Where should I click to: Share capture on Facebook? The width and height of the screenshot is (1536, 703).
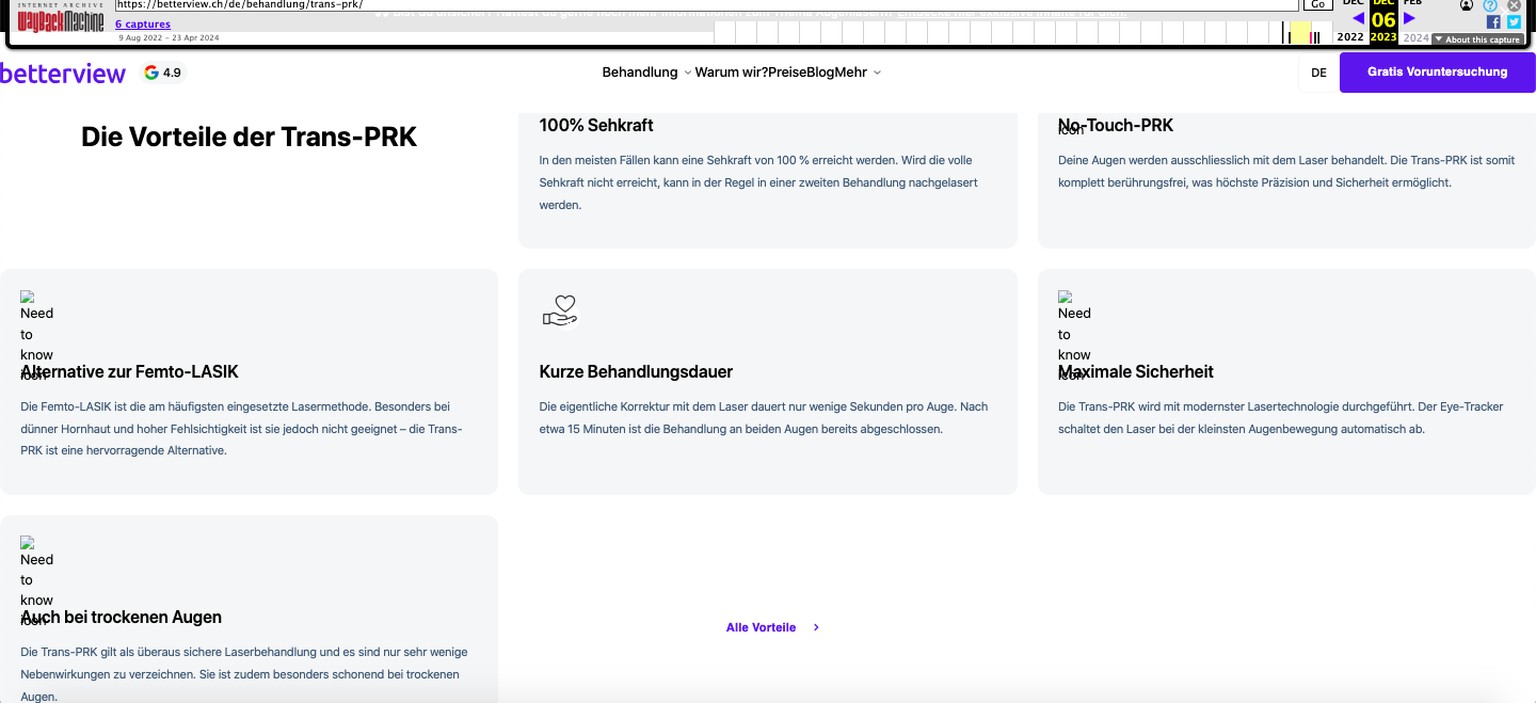click(1493, 22)
